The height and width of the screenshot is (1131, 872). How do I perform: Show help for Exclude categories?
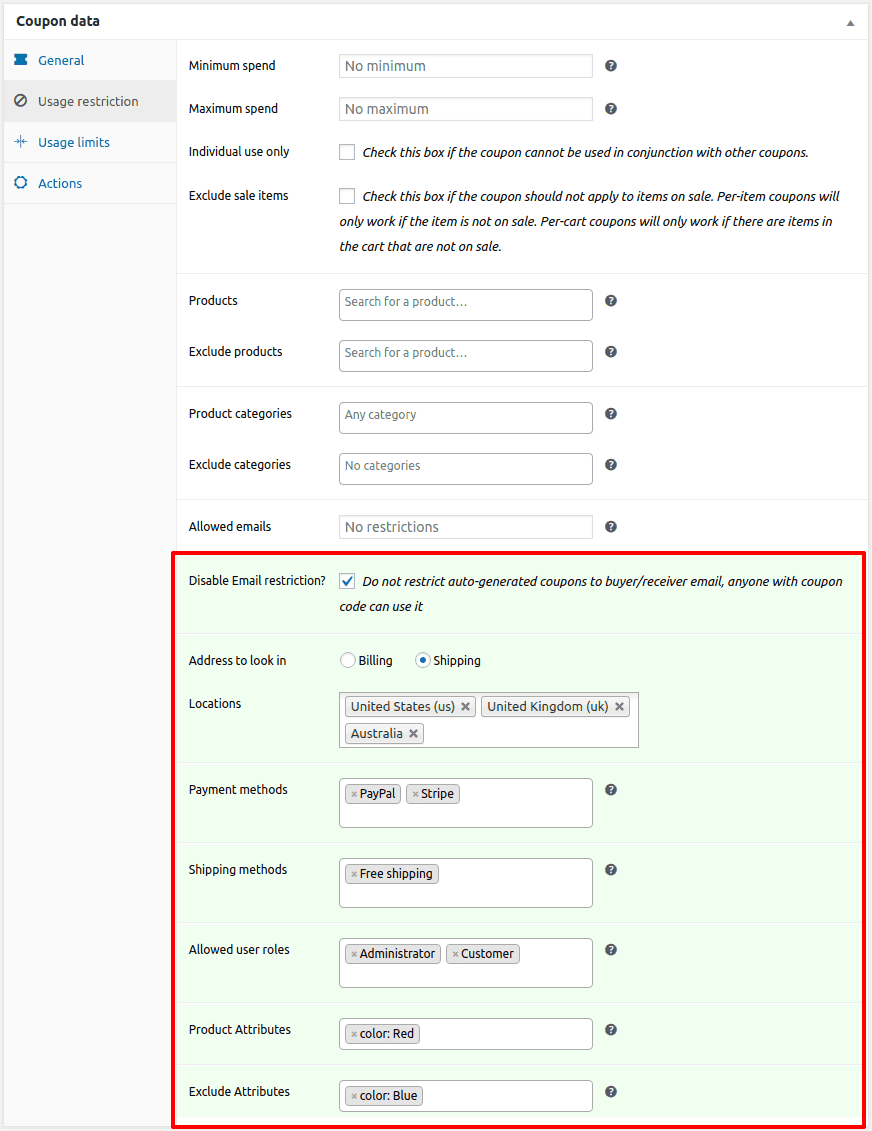click(611, 465)
